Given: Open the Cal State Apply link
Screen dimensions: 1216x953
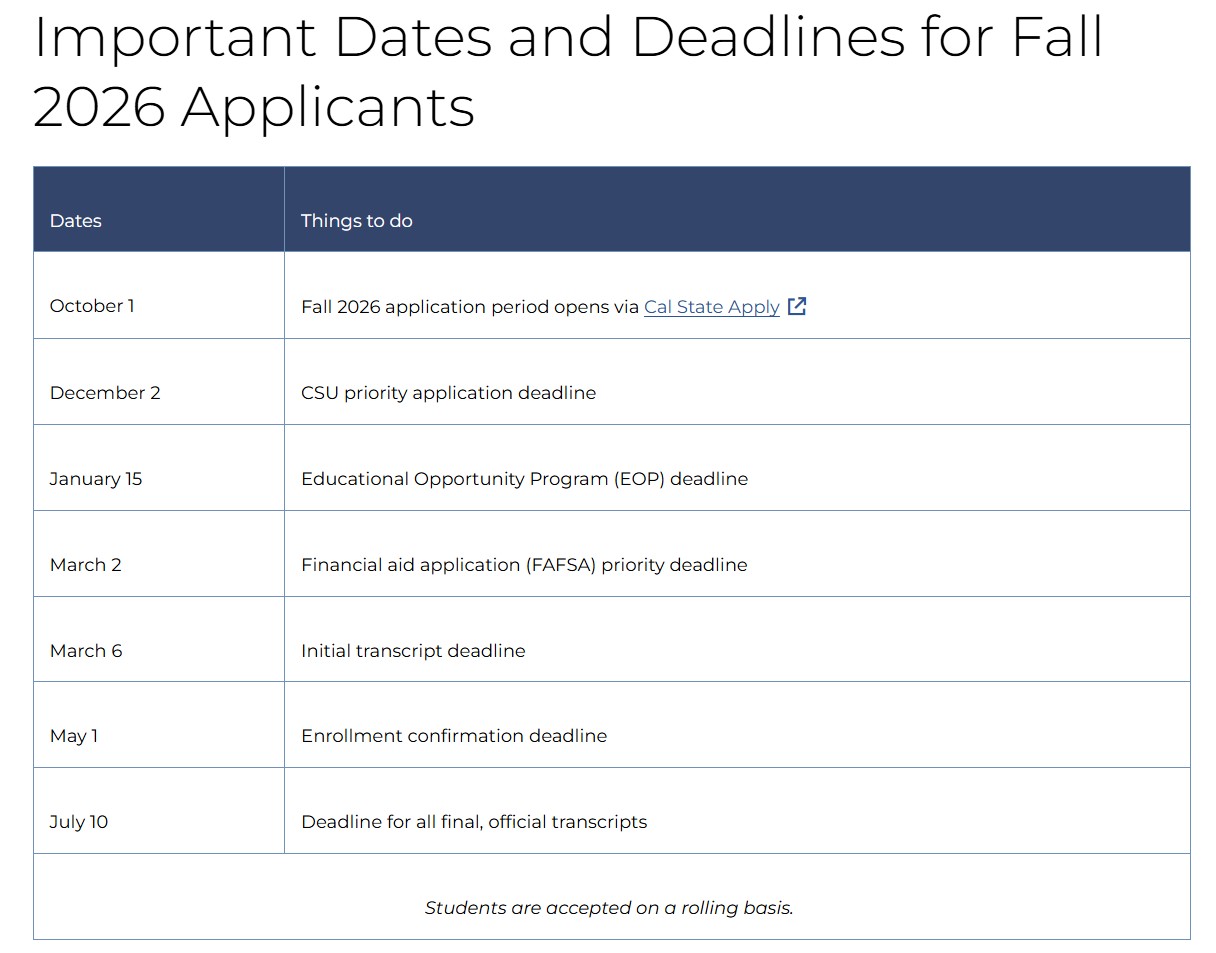Looking at the screenshot, I should 711,307.
